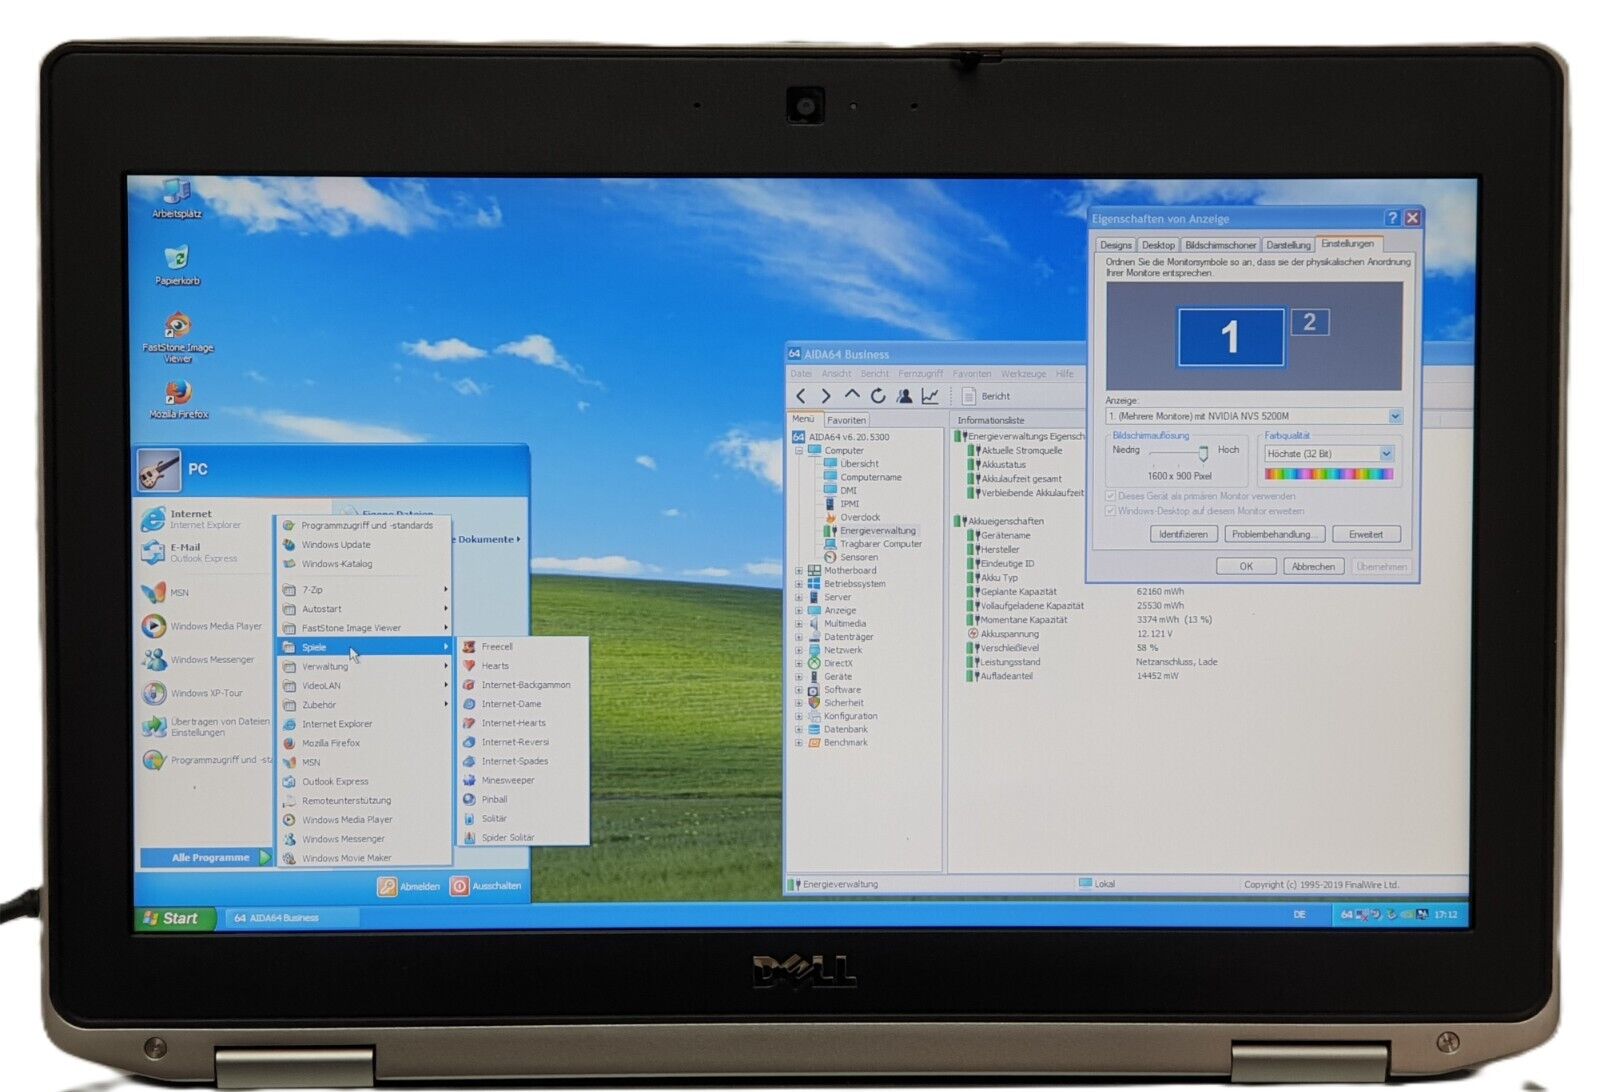
Task: Switch to the Darstellung tab
Action: click(1288, 245)
